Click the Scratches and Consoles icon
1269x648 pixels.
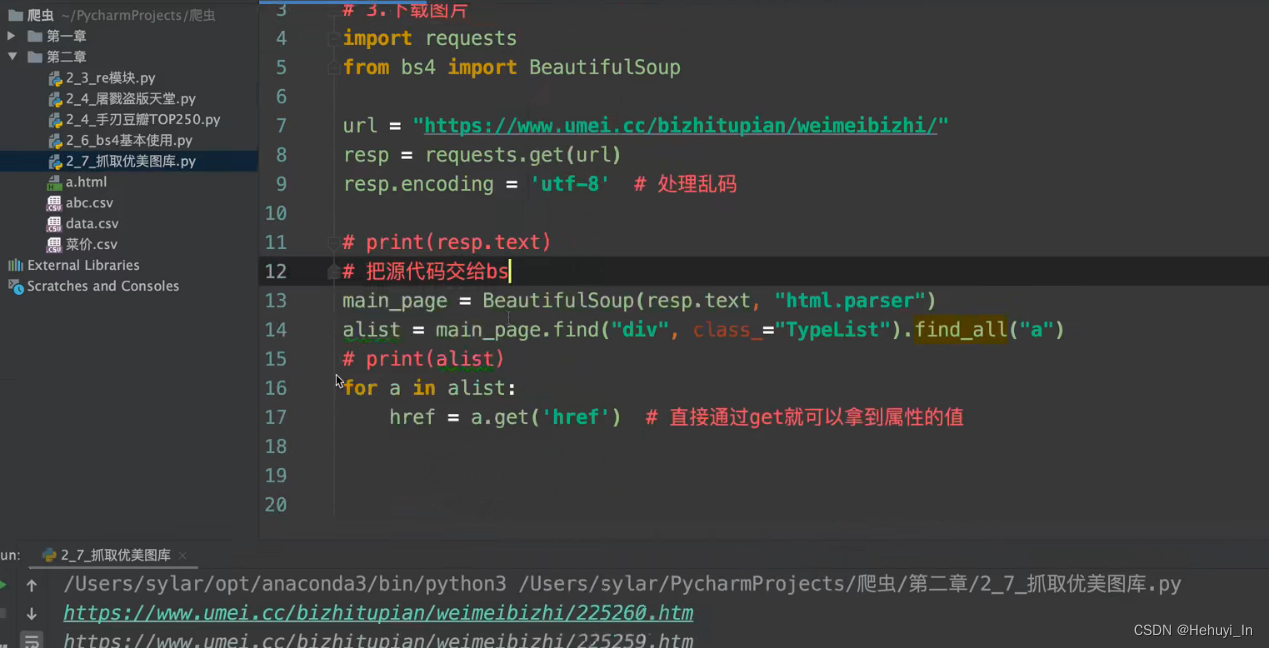point(15,286)
